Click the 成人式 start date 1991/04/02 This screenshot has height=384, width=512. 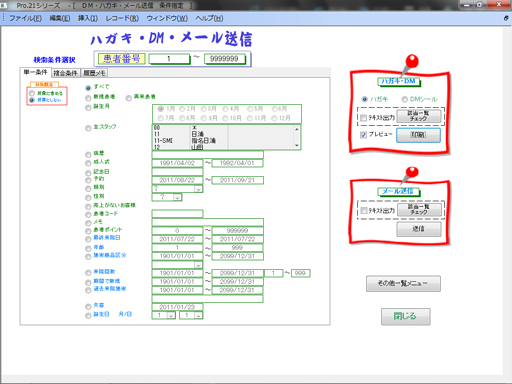(177, 163)
